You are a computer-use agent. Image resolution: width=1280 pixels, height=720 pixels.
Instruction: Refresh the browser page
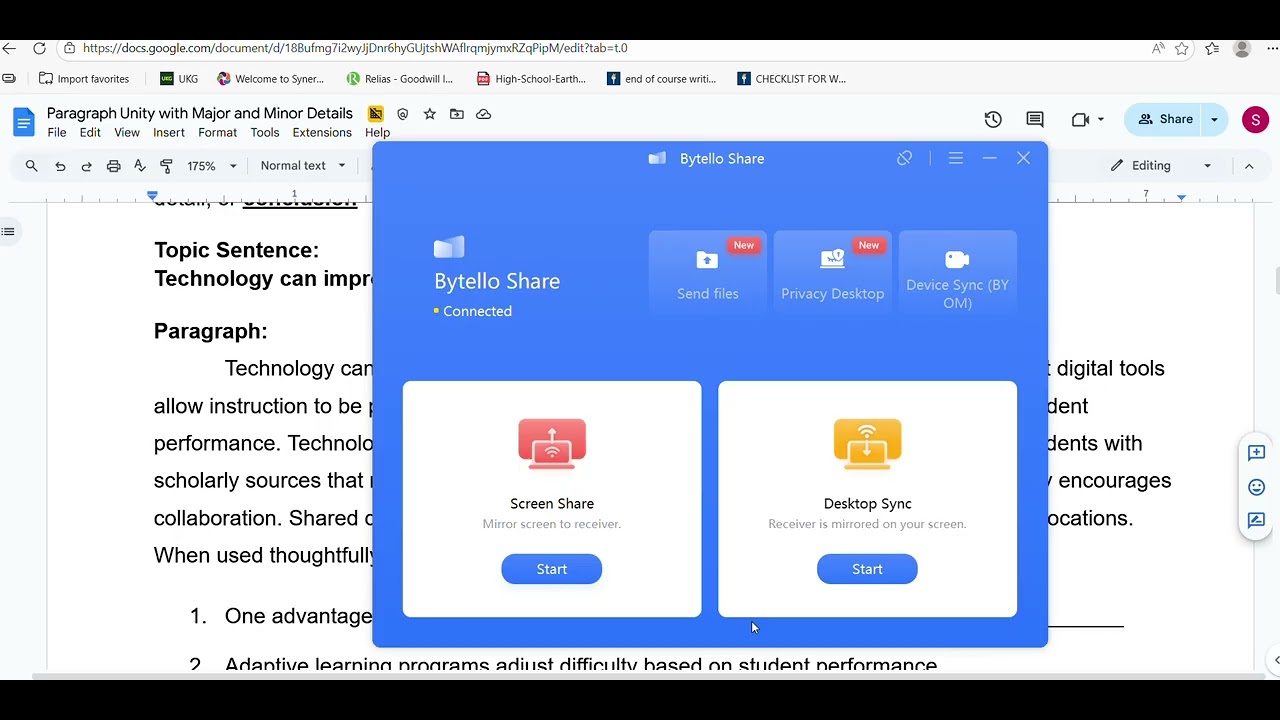tap(39, 48)
